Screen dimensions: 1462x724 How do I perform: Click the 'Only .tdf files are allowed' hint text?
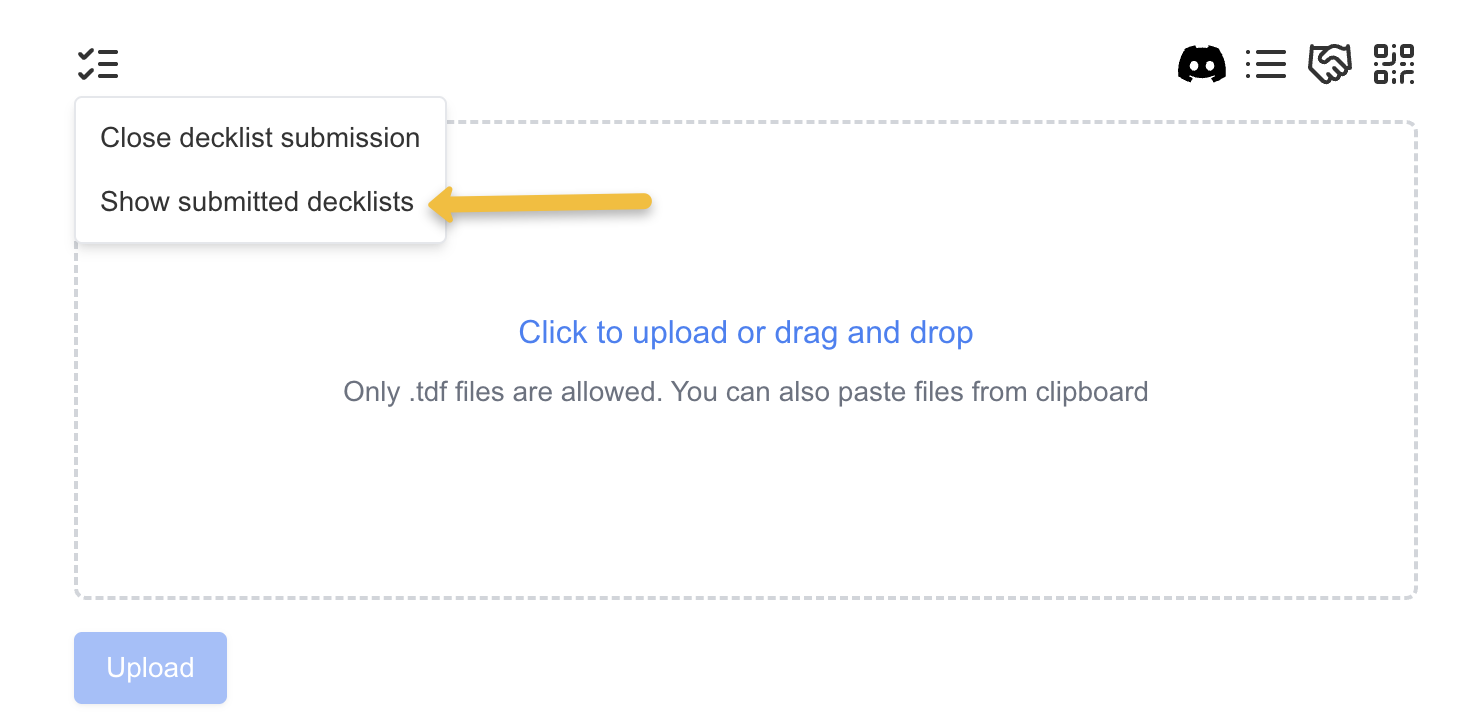tap(745, 391)
